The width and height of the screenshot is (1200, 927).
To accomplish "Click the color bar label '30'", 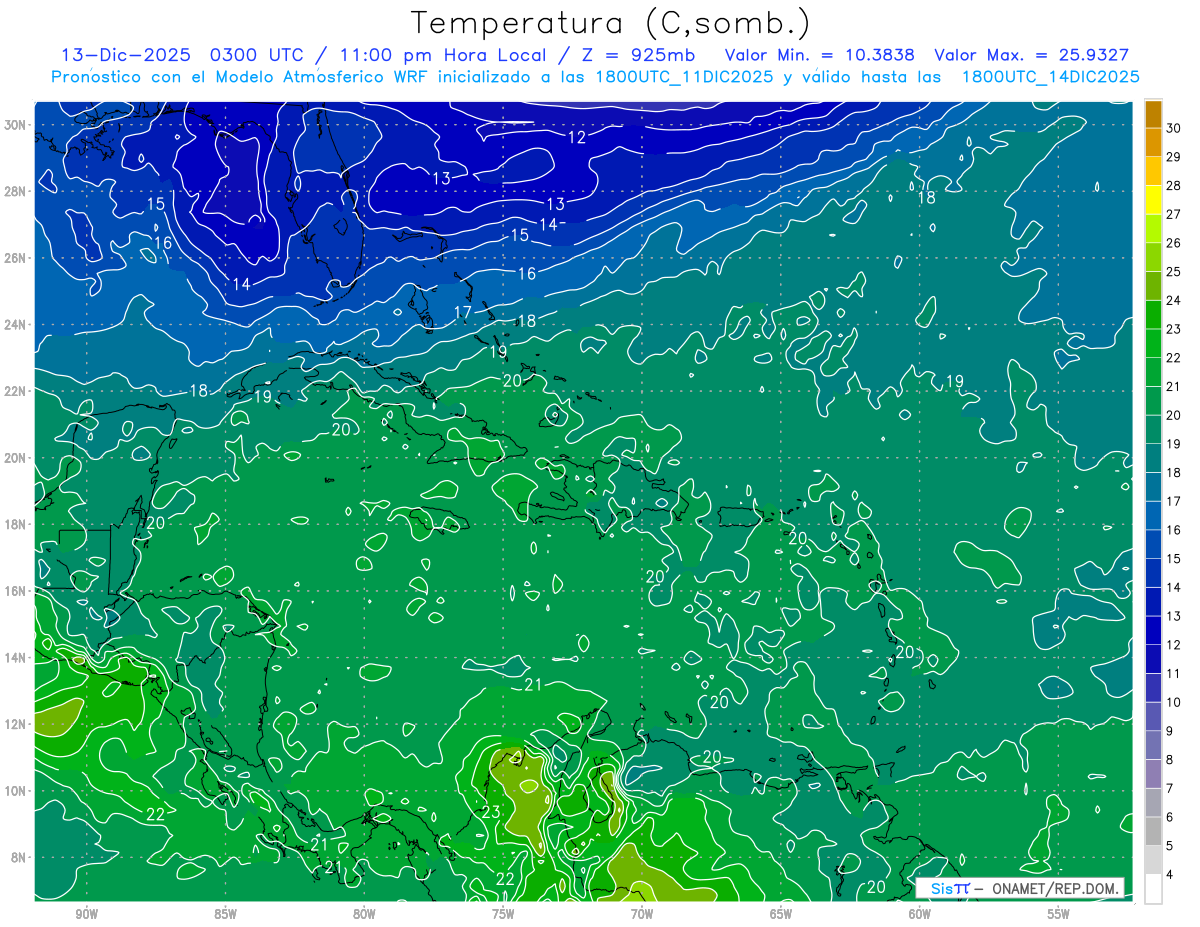I will tap(1173, 128).
